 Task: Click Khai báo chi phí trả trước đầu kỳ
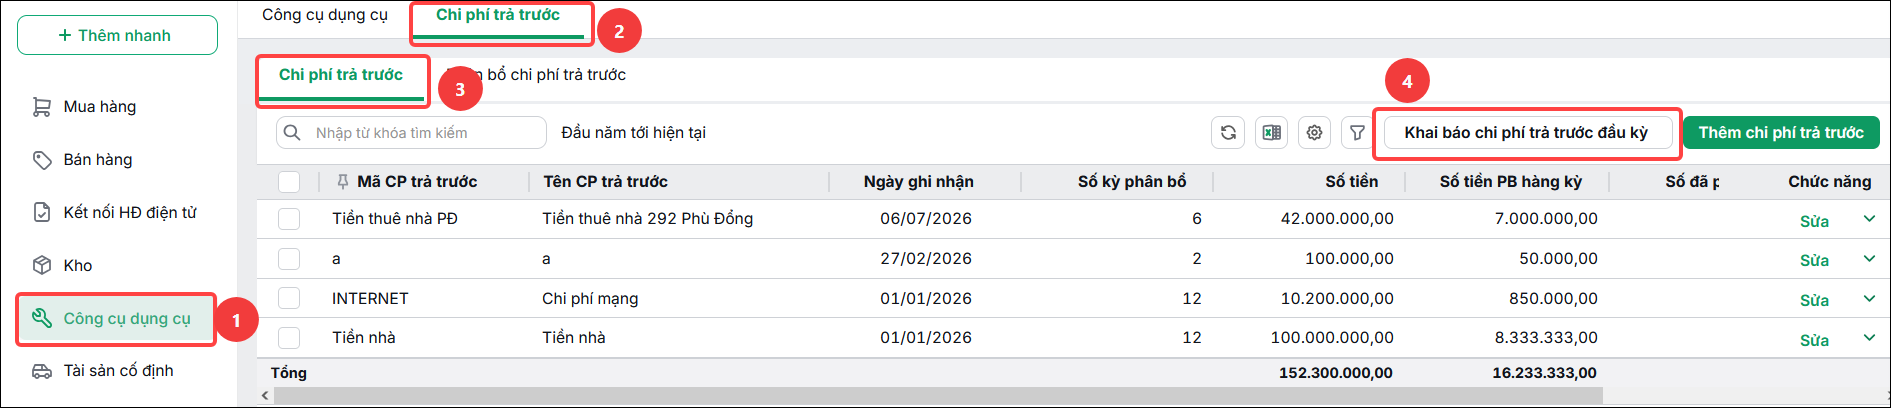pyautogui.click(x=1526, y=132)
